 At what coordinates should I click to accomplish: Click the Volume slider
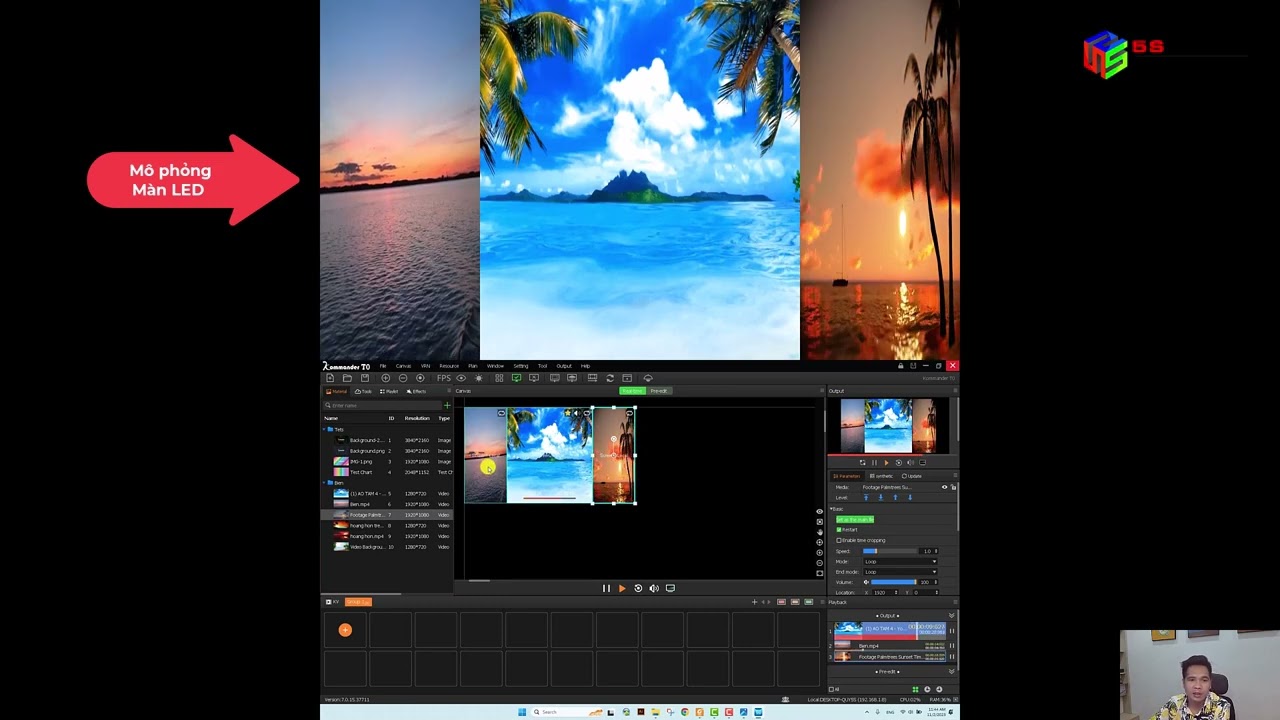pos(893,582)
